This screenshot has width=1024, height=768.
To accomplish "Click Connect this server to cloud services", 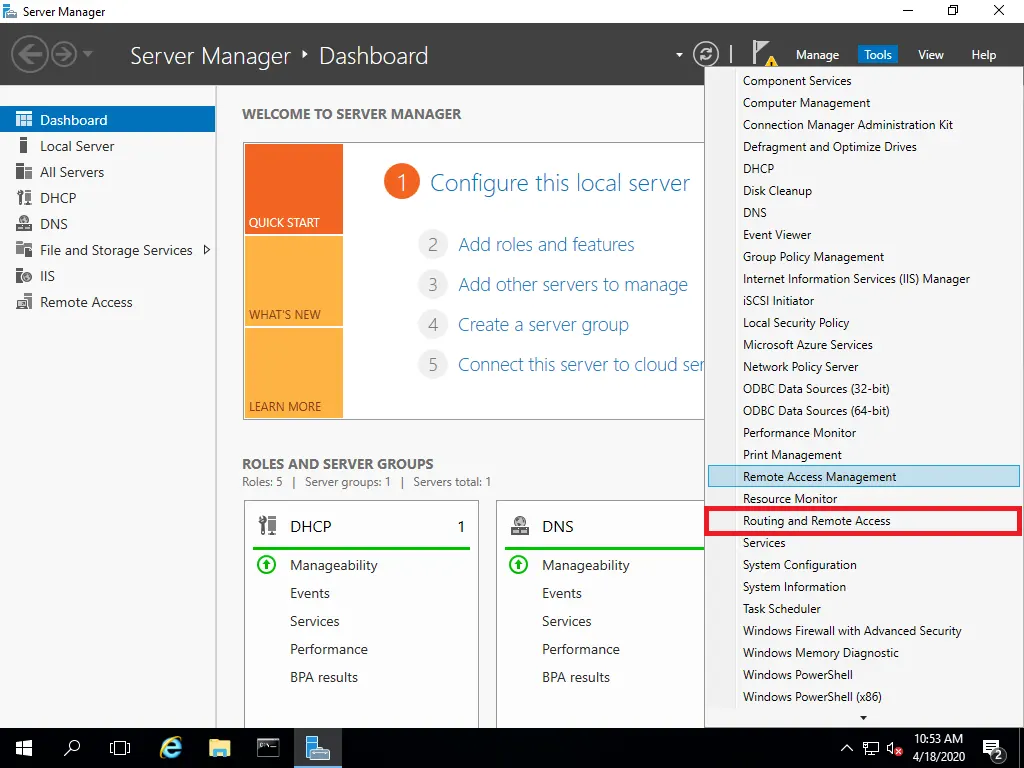I will coord(581,364).
